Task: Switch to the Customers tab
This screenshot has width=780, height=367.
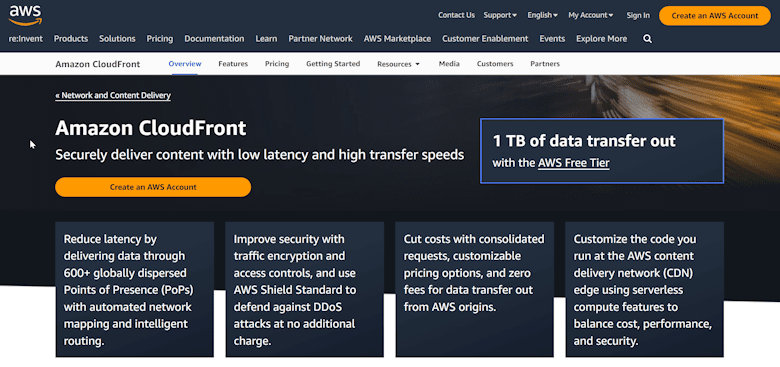Action: pyautogui.click(x=495, y=64)
